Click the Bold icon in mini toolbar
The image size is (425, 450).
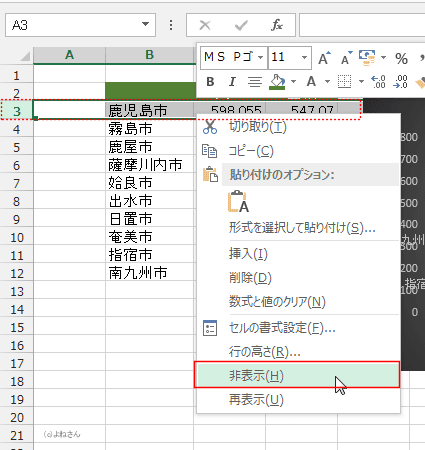tap(210, 82)
